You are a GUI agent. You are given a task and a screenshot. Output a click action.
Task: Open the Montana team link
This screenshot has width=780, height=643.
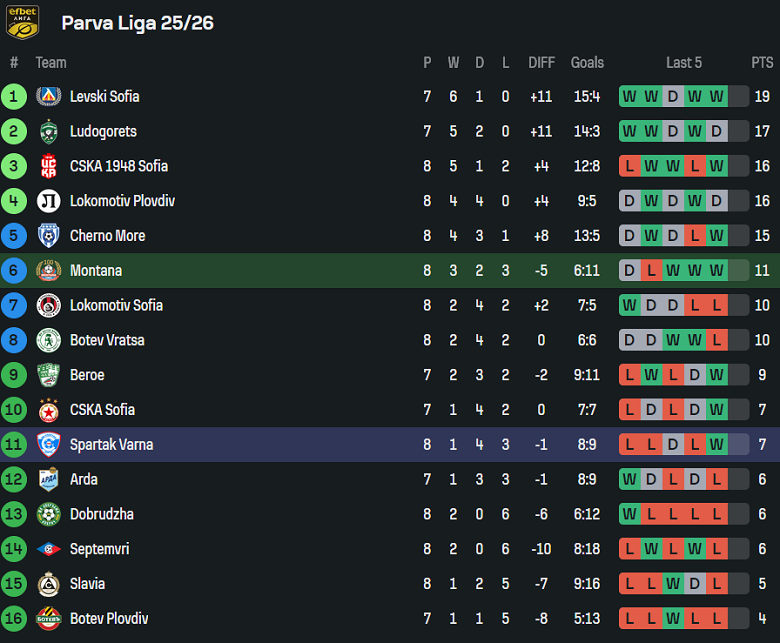pyautogui.click(x=96, y=271)
